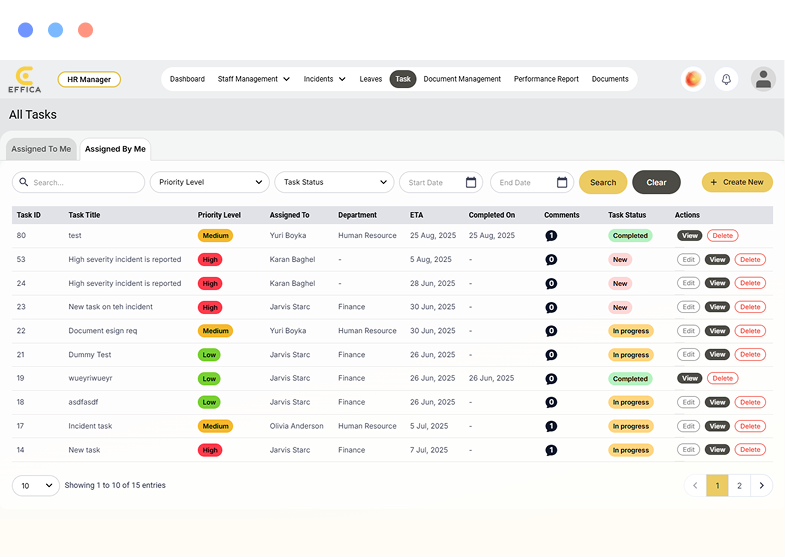Open the Start Date calendar icon
Image resolution: width=785 pixels, height=557 pixels.
pos(471,182)
